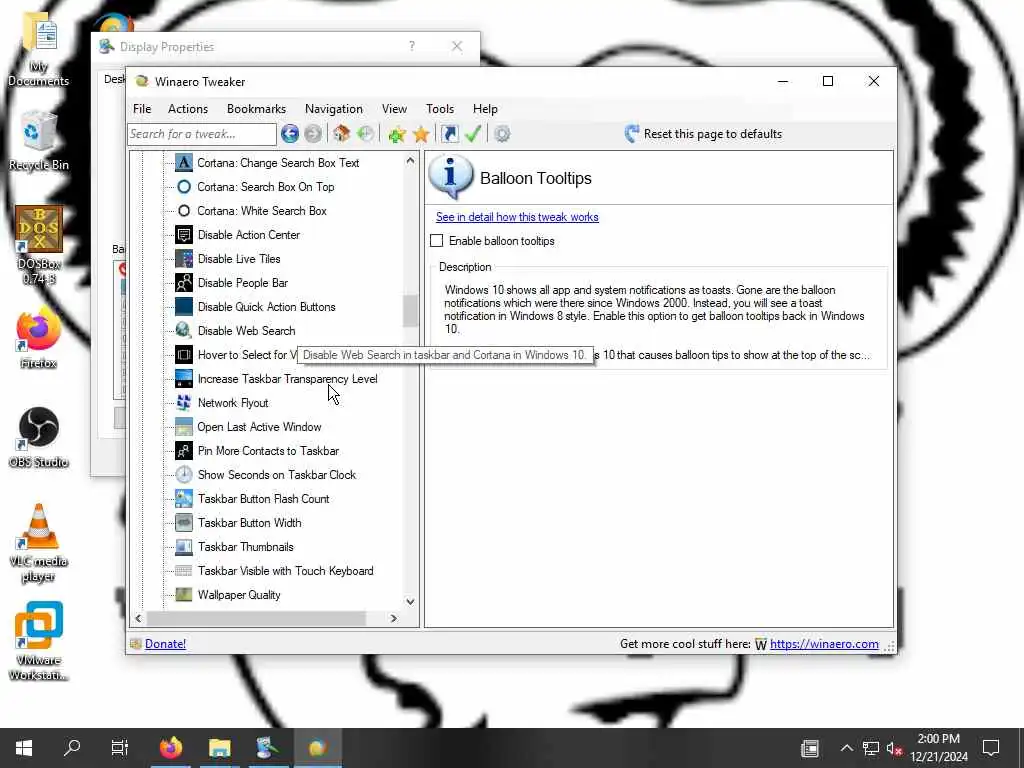
Task: Select Taskbar Button Flash Count
Action: click(264, 499)
